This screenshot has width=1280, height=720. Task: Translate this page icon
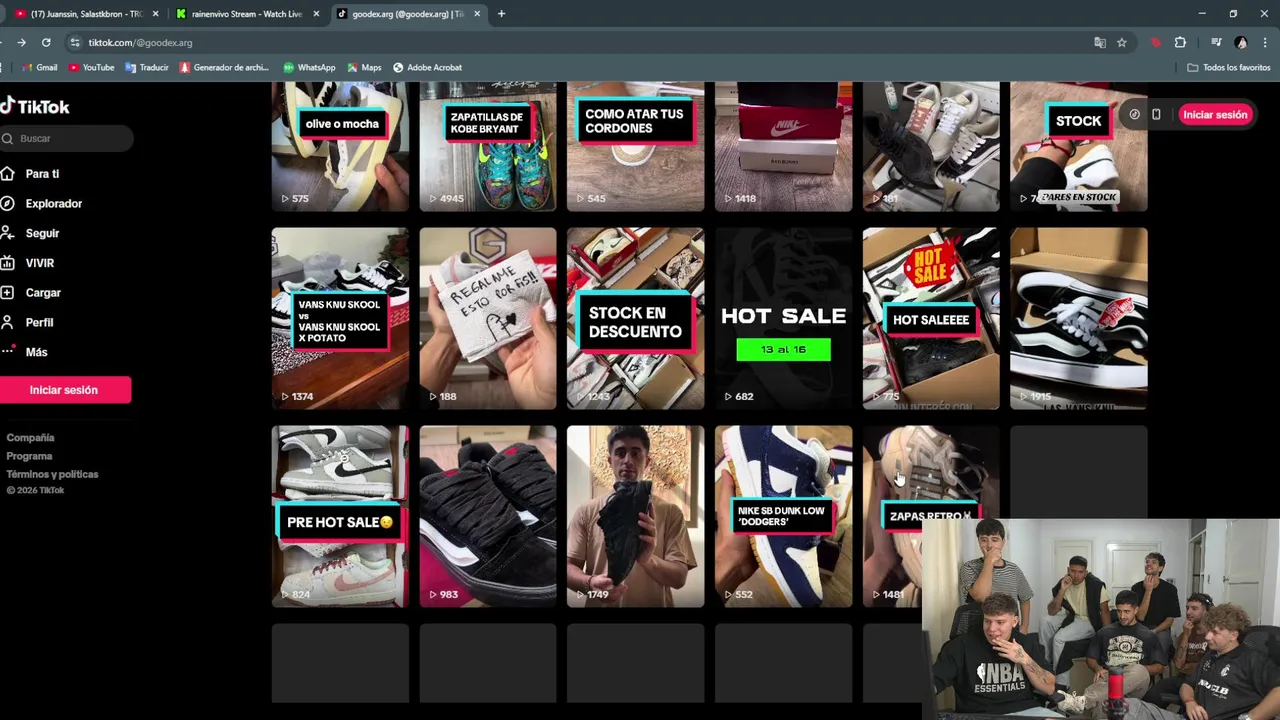click(1100, 43)
